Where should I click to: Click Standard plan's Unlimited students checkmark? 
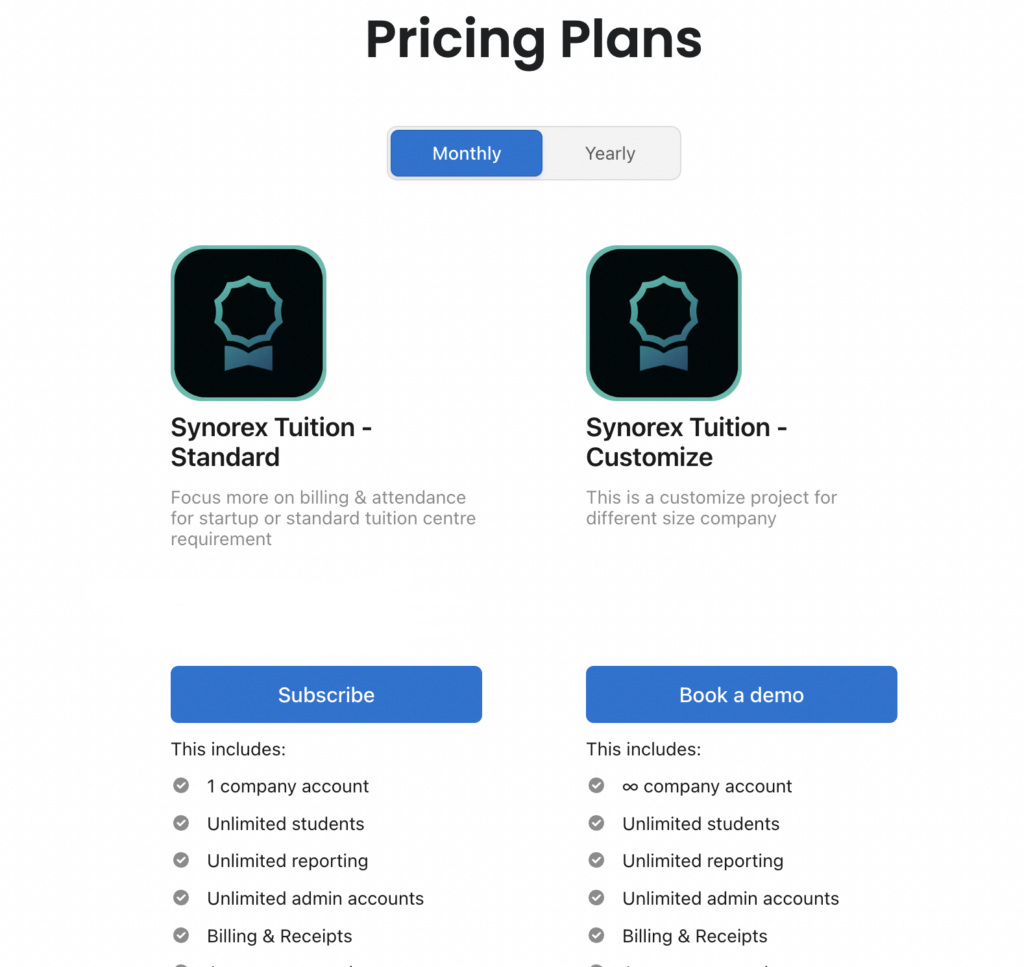tap(181, 823)
